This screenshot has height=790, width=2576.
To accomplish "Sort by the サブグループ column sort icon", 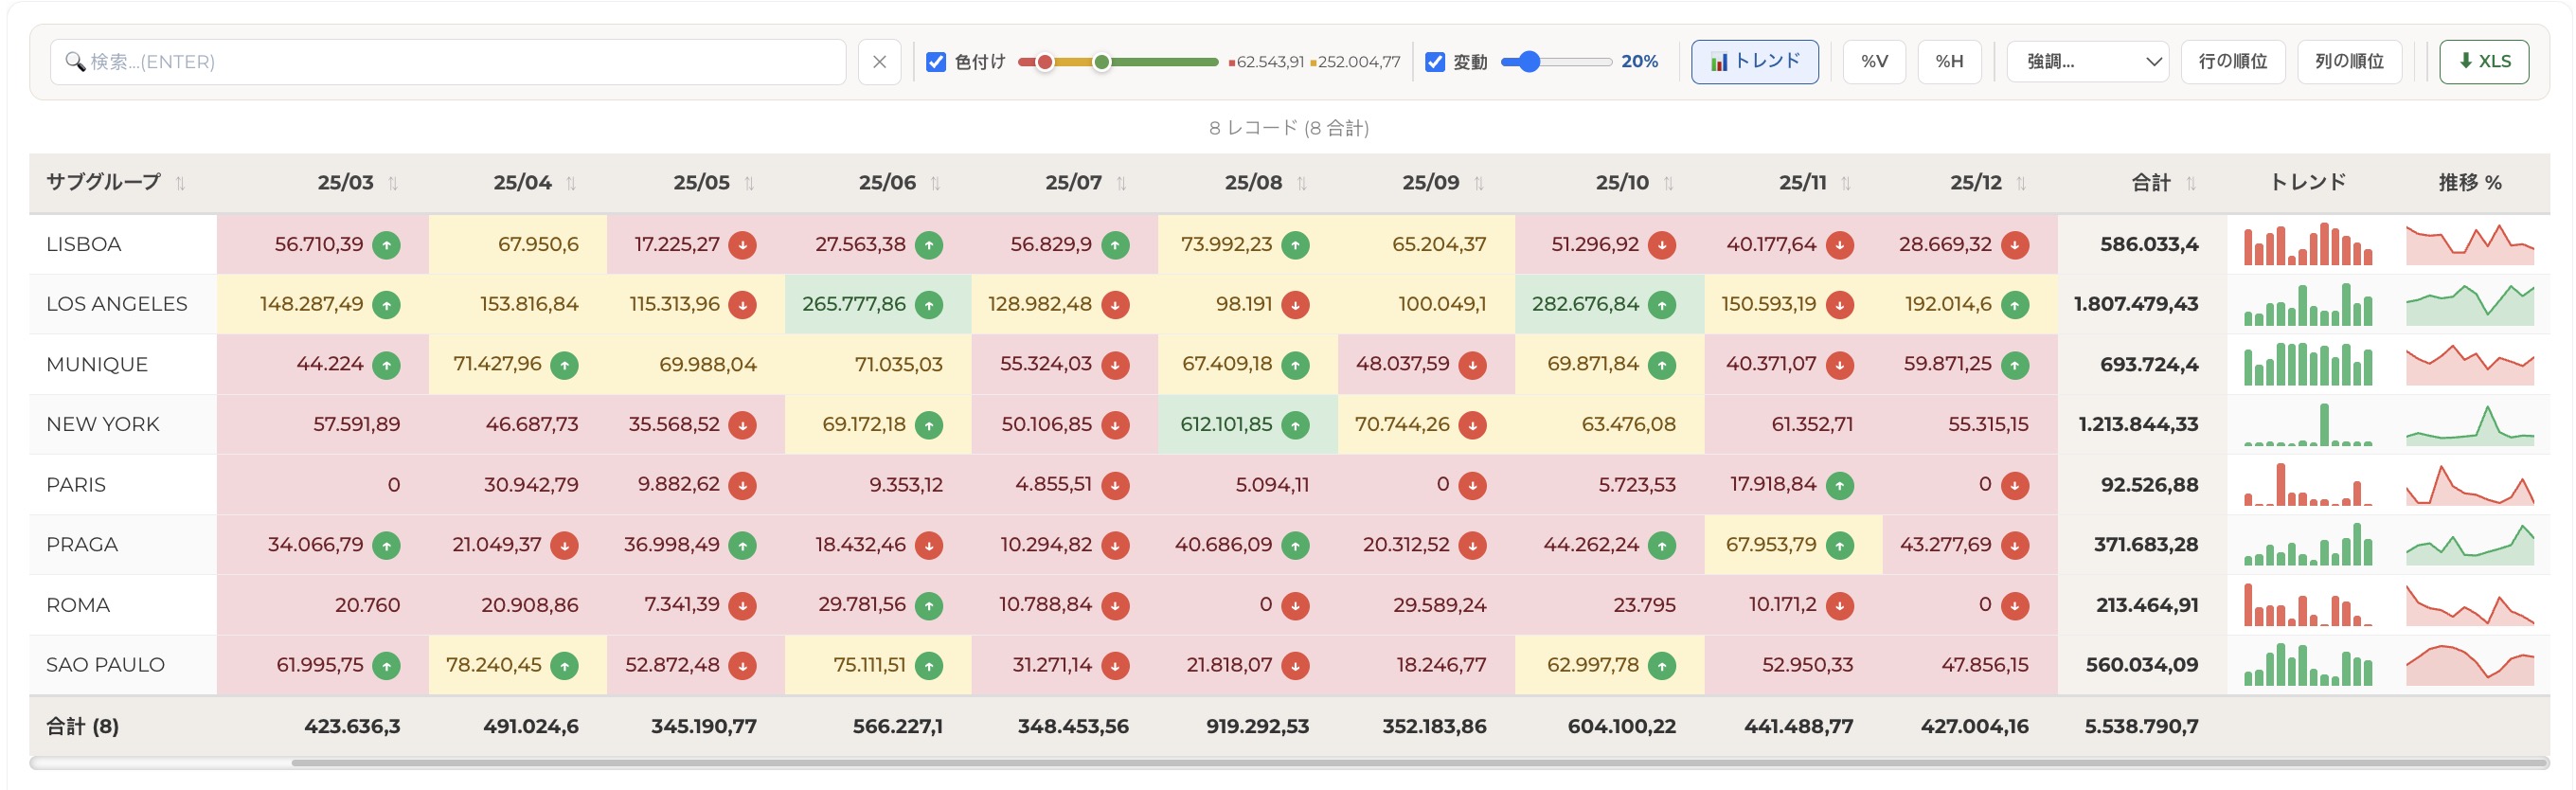I will click(180, 183).
